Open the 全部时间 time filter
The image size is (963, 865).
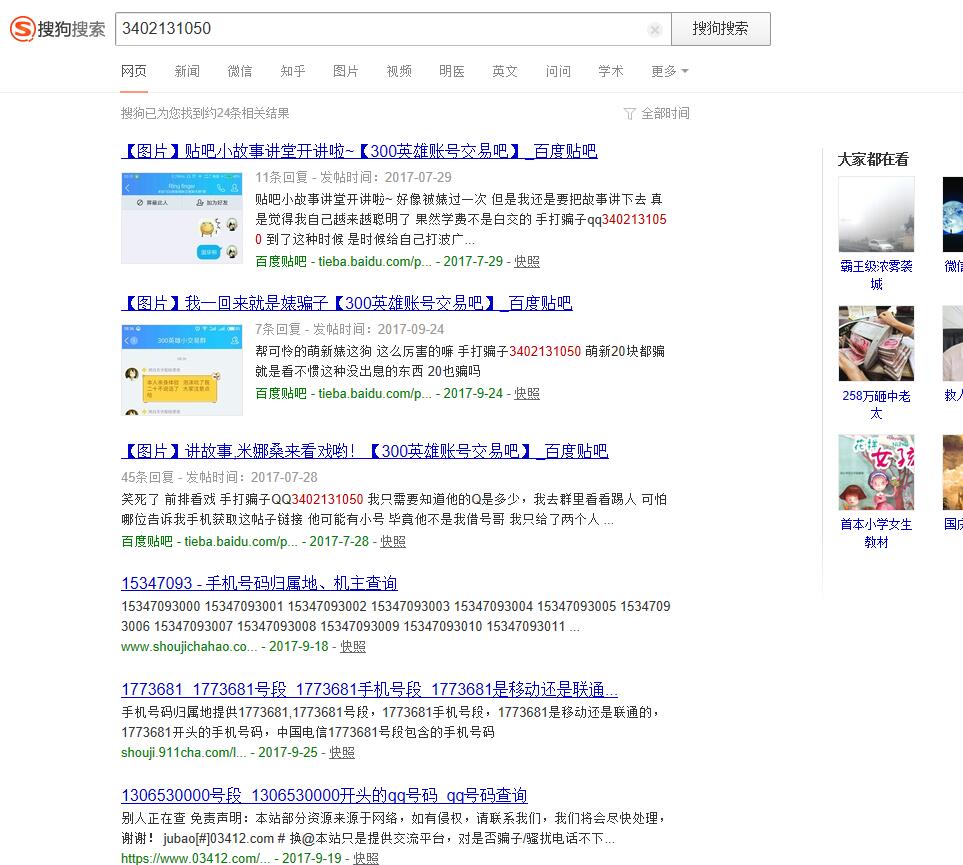[665, 114]
